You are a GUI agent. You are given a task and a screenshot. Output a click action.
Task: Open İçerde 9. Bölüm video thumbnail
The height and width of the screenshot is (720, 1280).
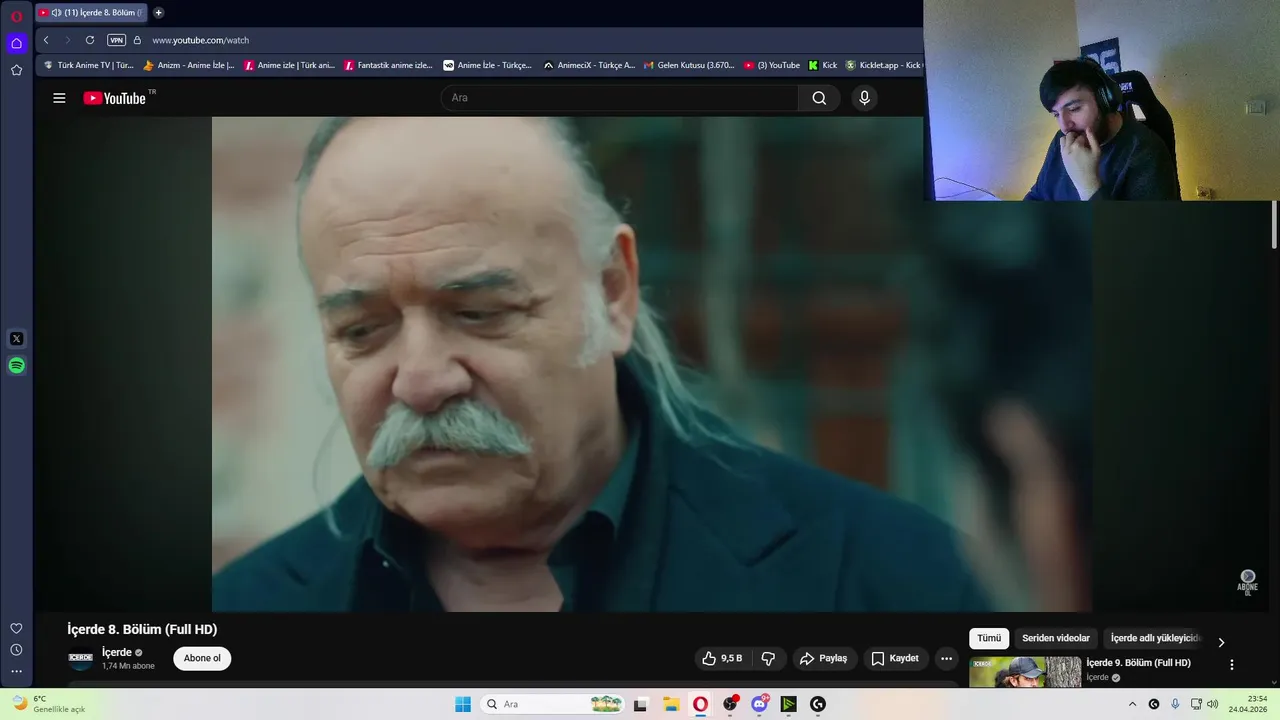[x=1025, y=672]
